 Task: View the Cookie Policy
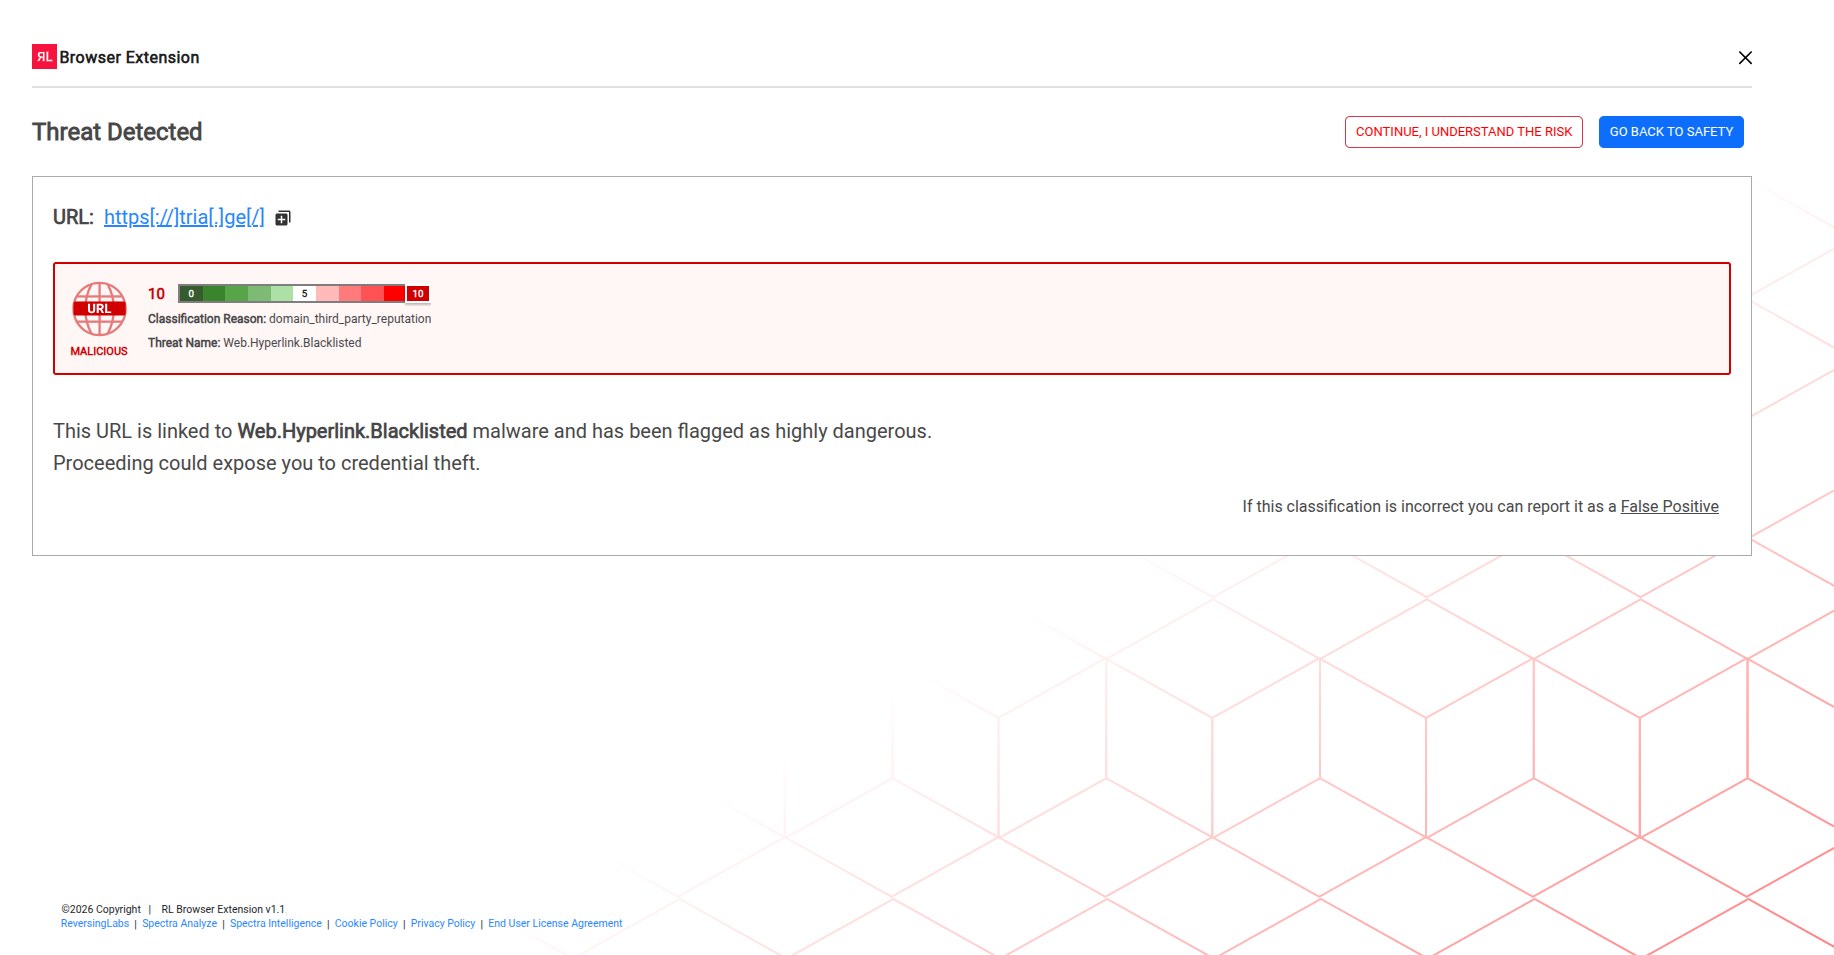tap(366, 923)
